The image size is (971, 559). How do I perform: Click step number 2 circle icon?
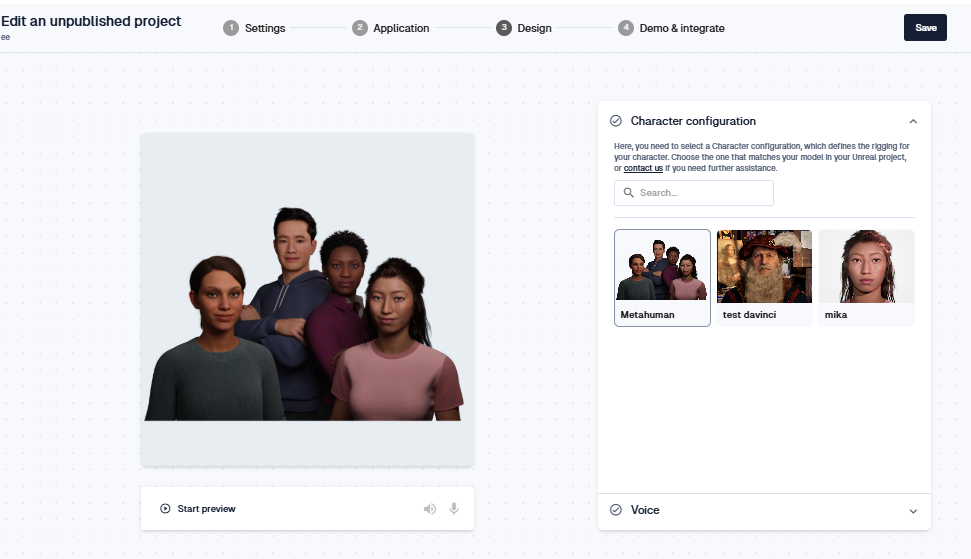click(x=360, y=28)
